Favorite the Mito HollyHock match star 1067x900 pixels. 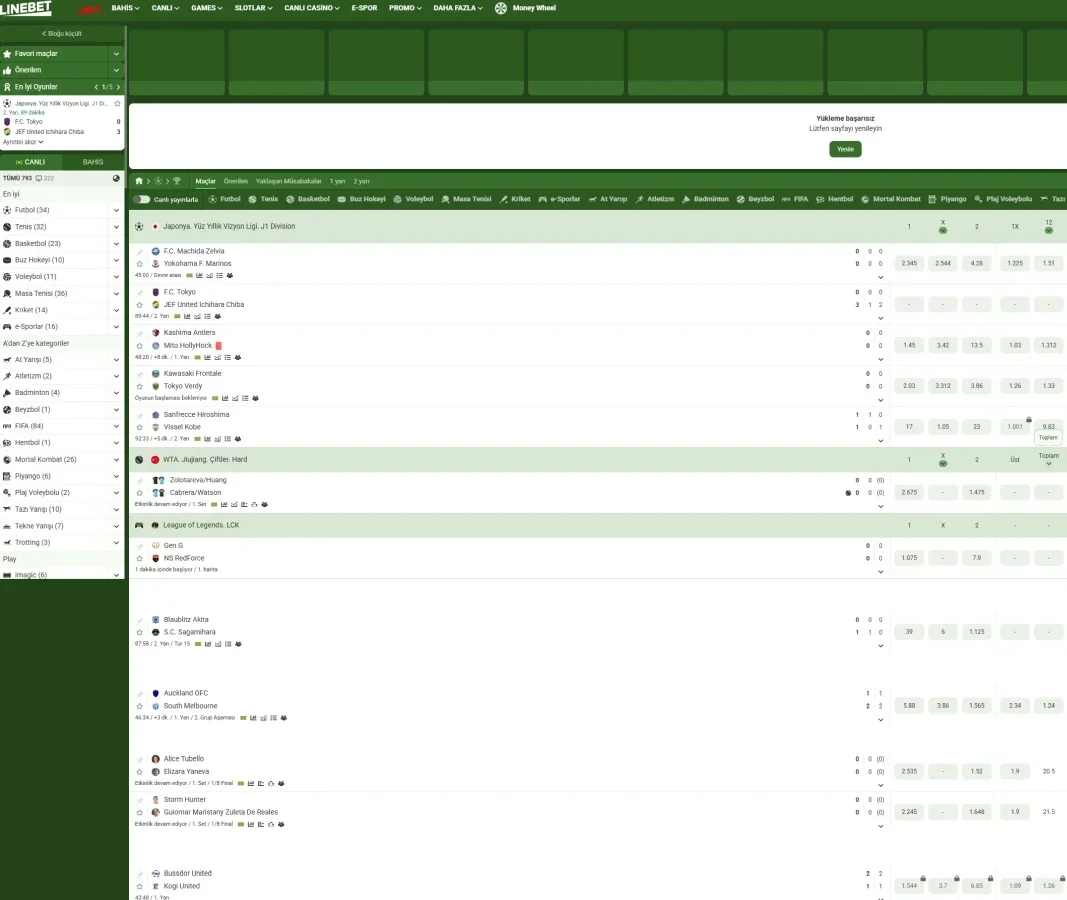click(x=139, y=346)
